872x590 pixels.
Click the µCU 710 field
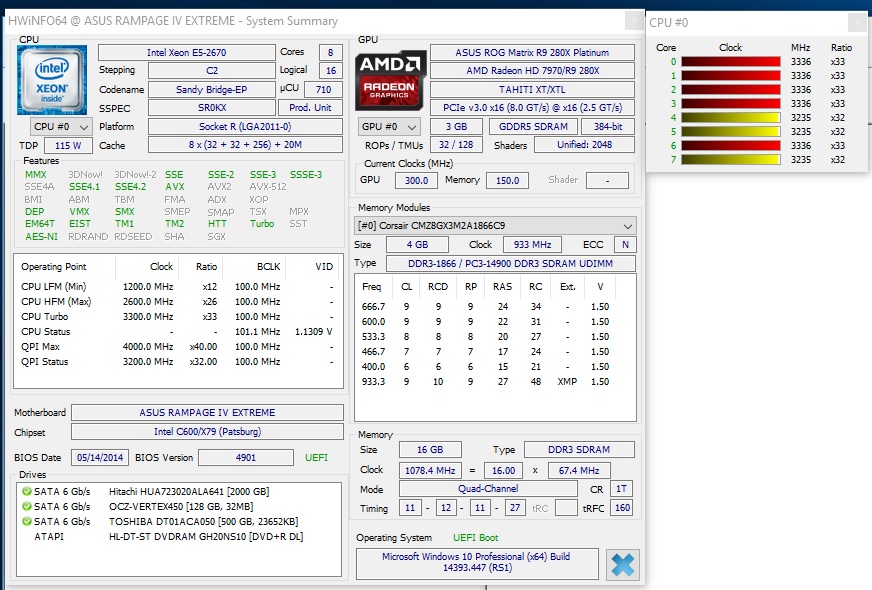click(x=323, y=90)
